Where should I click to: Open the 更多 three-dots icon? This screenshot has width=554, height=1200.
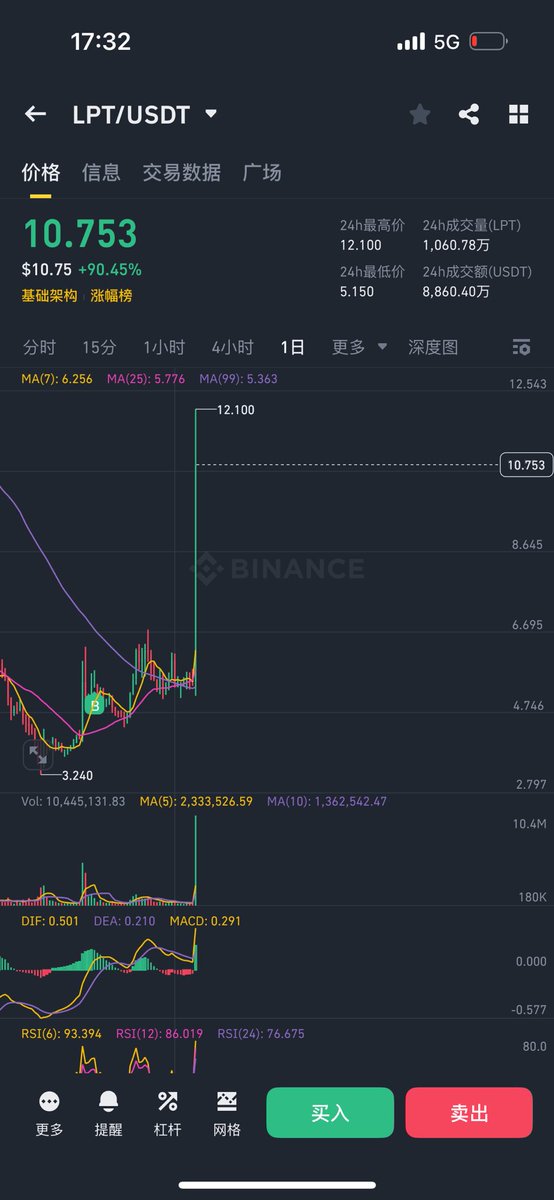point(49,1102)
